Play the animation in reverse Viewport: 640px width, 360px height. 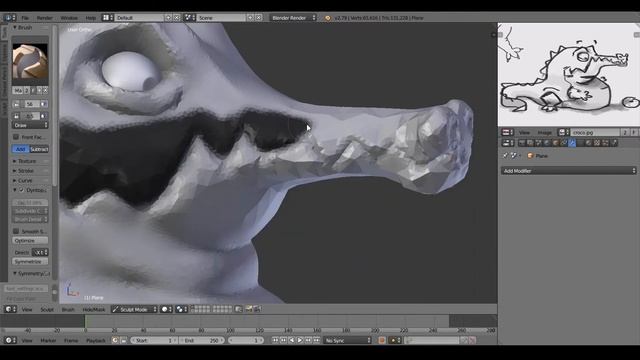pyautogui.click(x=292, y=340)
